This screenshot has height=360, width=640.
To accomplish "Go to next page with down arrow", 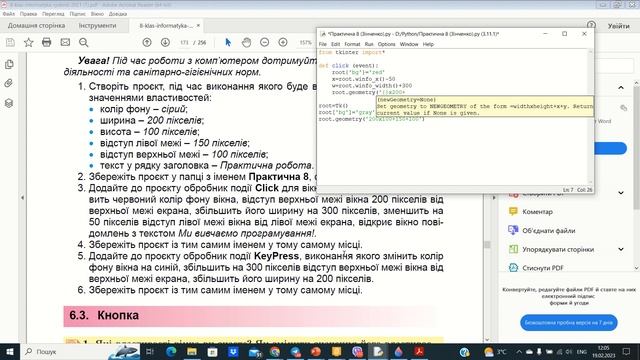I will [x=165, y=42].
